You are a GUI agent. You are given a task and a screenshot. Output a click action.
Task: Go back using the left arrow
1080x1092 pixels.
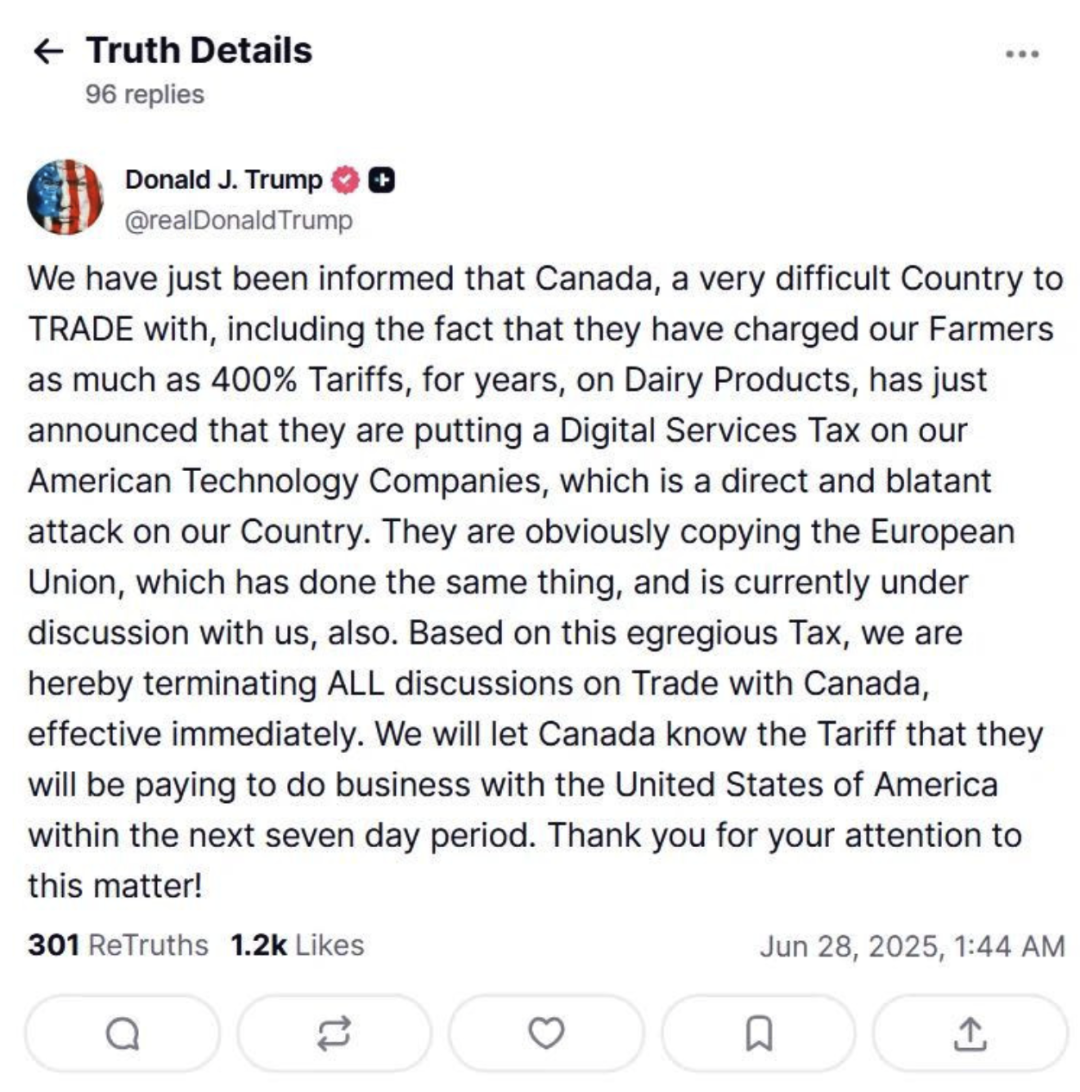[x=48, y=52]
